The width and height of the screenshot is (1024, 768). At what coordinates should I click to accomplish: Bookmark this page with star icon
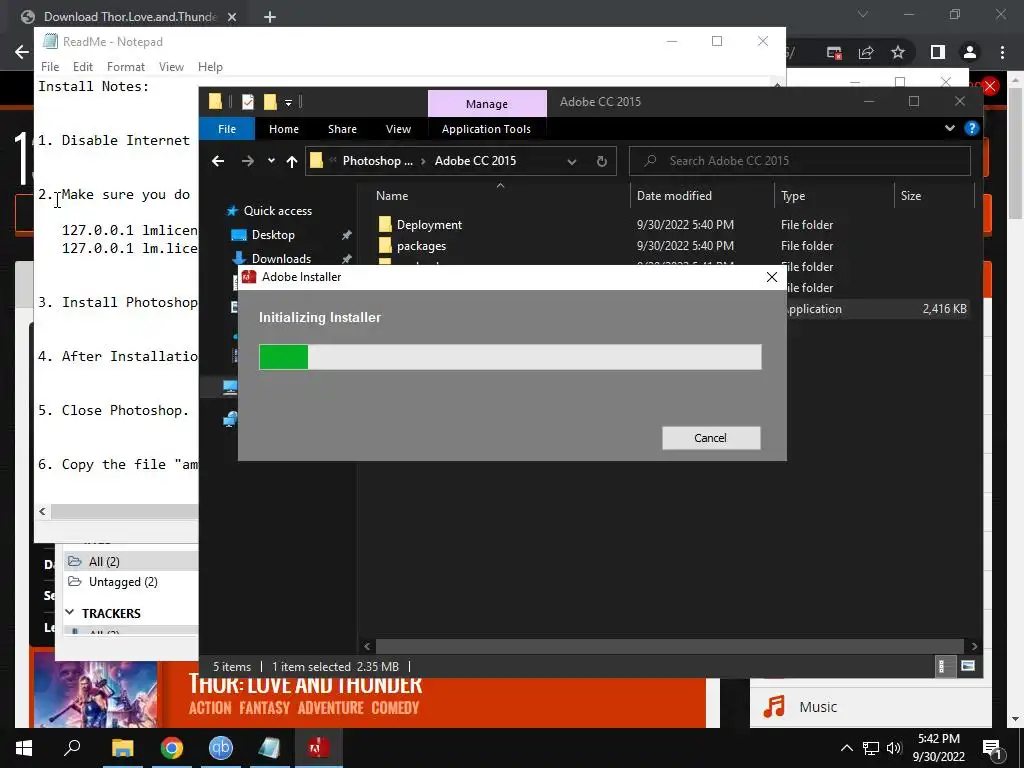[x=898, y=52]
